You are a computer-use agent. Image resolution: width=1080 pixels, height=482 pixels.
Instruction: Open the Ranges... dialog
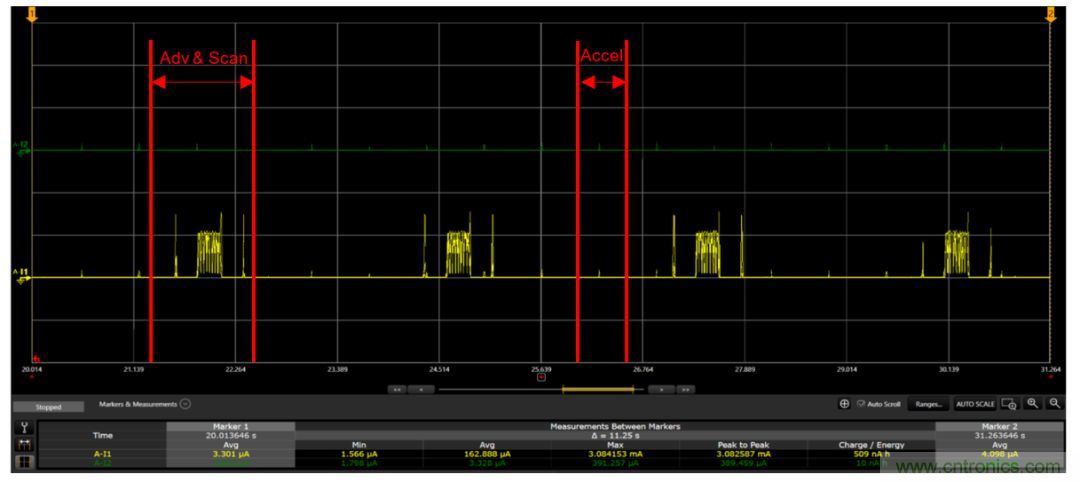[929, 404]
